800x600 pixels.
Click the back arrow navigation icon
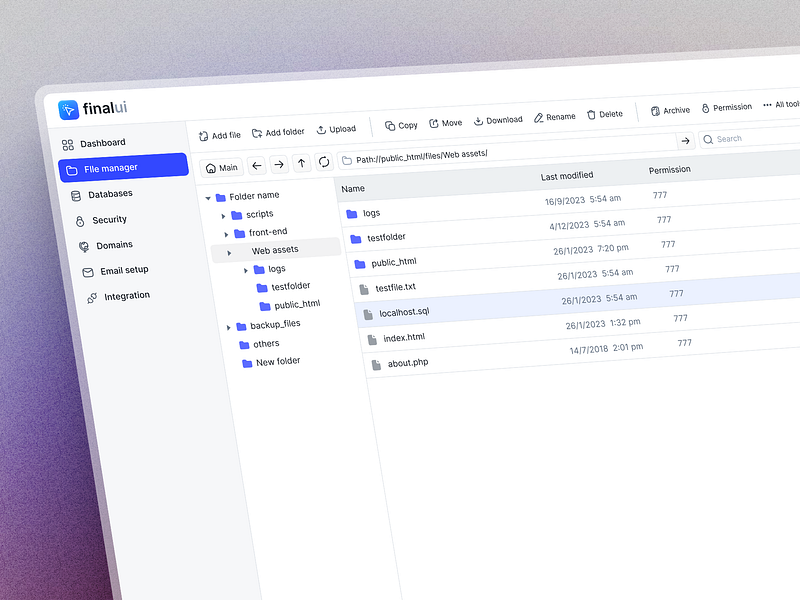(257, 165)
